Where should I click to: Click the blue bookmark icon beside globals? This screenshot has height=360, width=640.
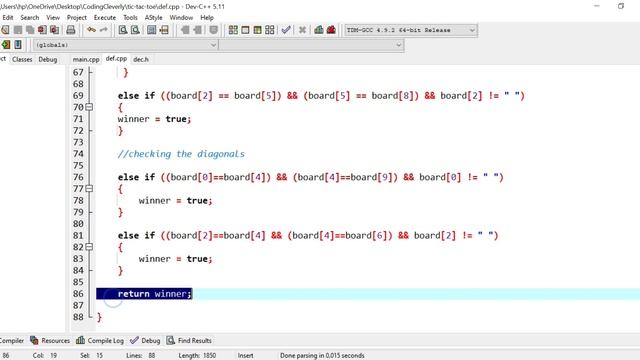(x=18, y=44)
